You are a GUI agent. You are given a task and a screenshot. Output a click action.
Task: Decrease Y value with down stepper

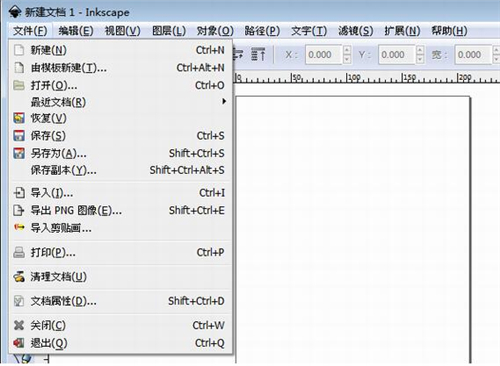pyautogui.click(x=420, y=59)
